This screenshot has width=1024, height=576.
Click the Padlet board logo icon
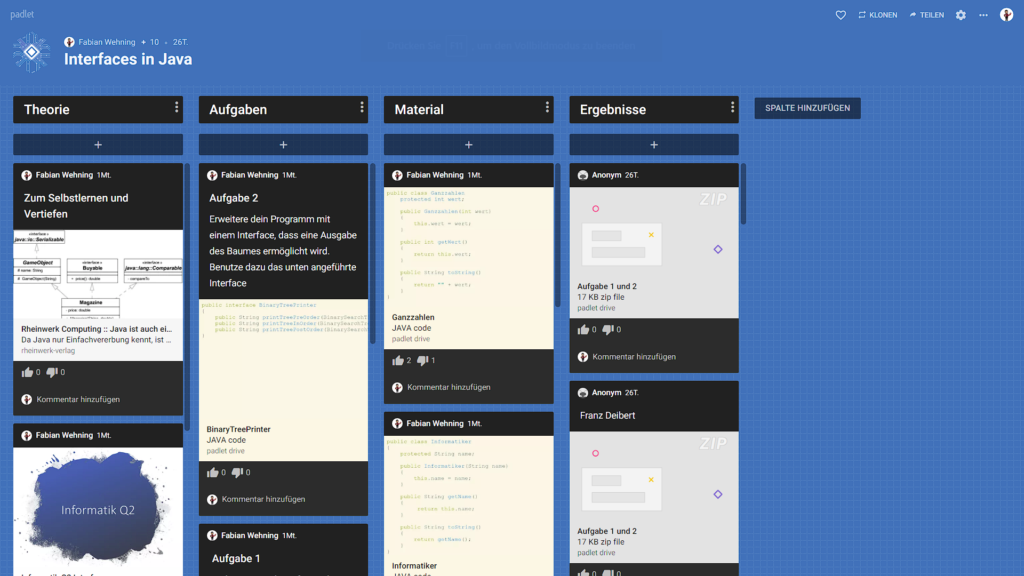click(x=31, y=53)
